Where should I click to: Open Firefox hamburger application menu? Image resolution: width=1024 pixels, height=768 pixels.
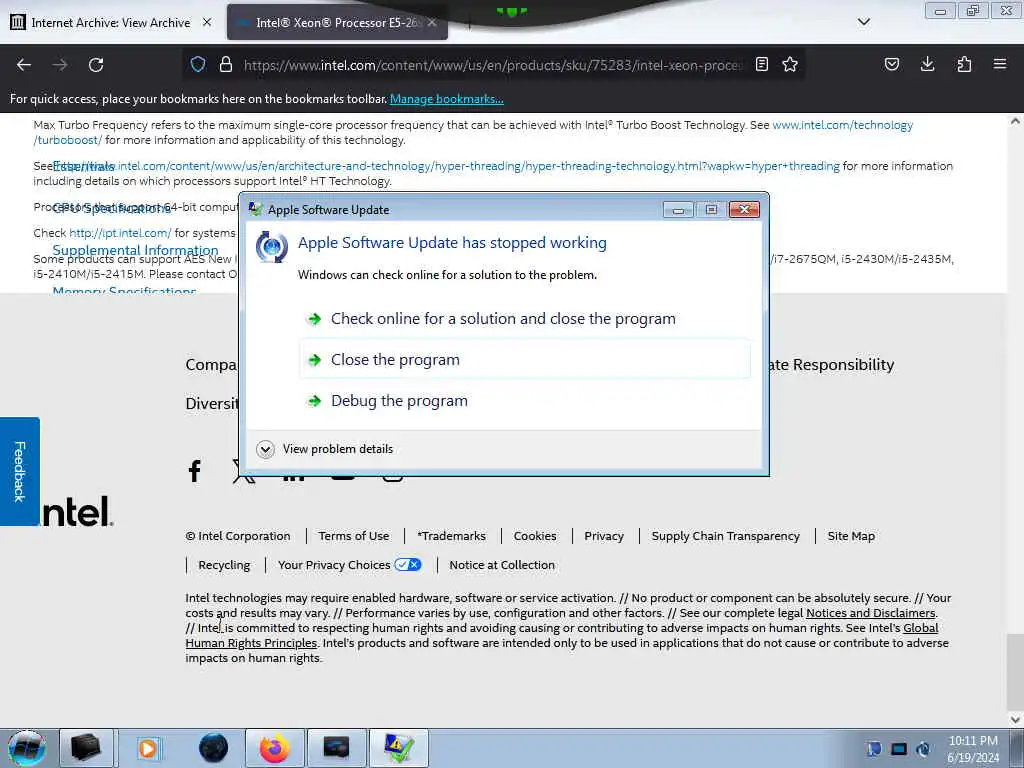[1000, 64]
